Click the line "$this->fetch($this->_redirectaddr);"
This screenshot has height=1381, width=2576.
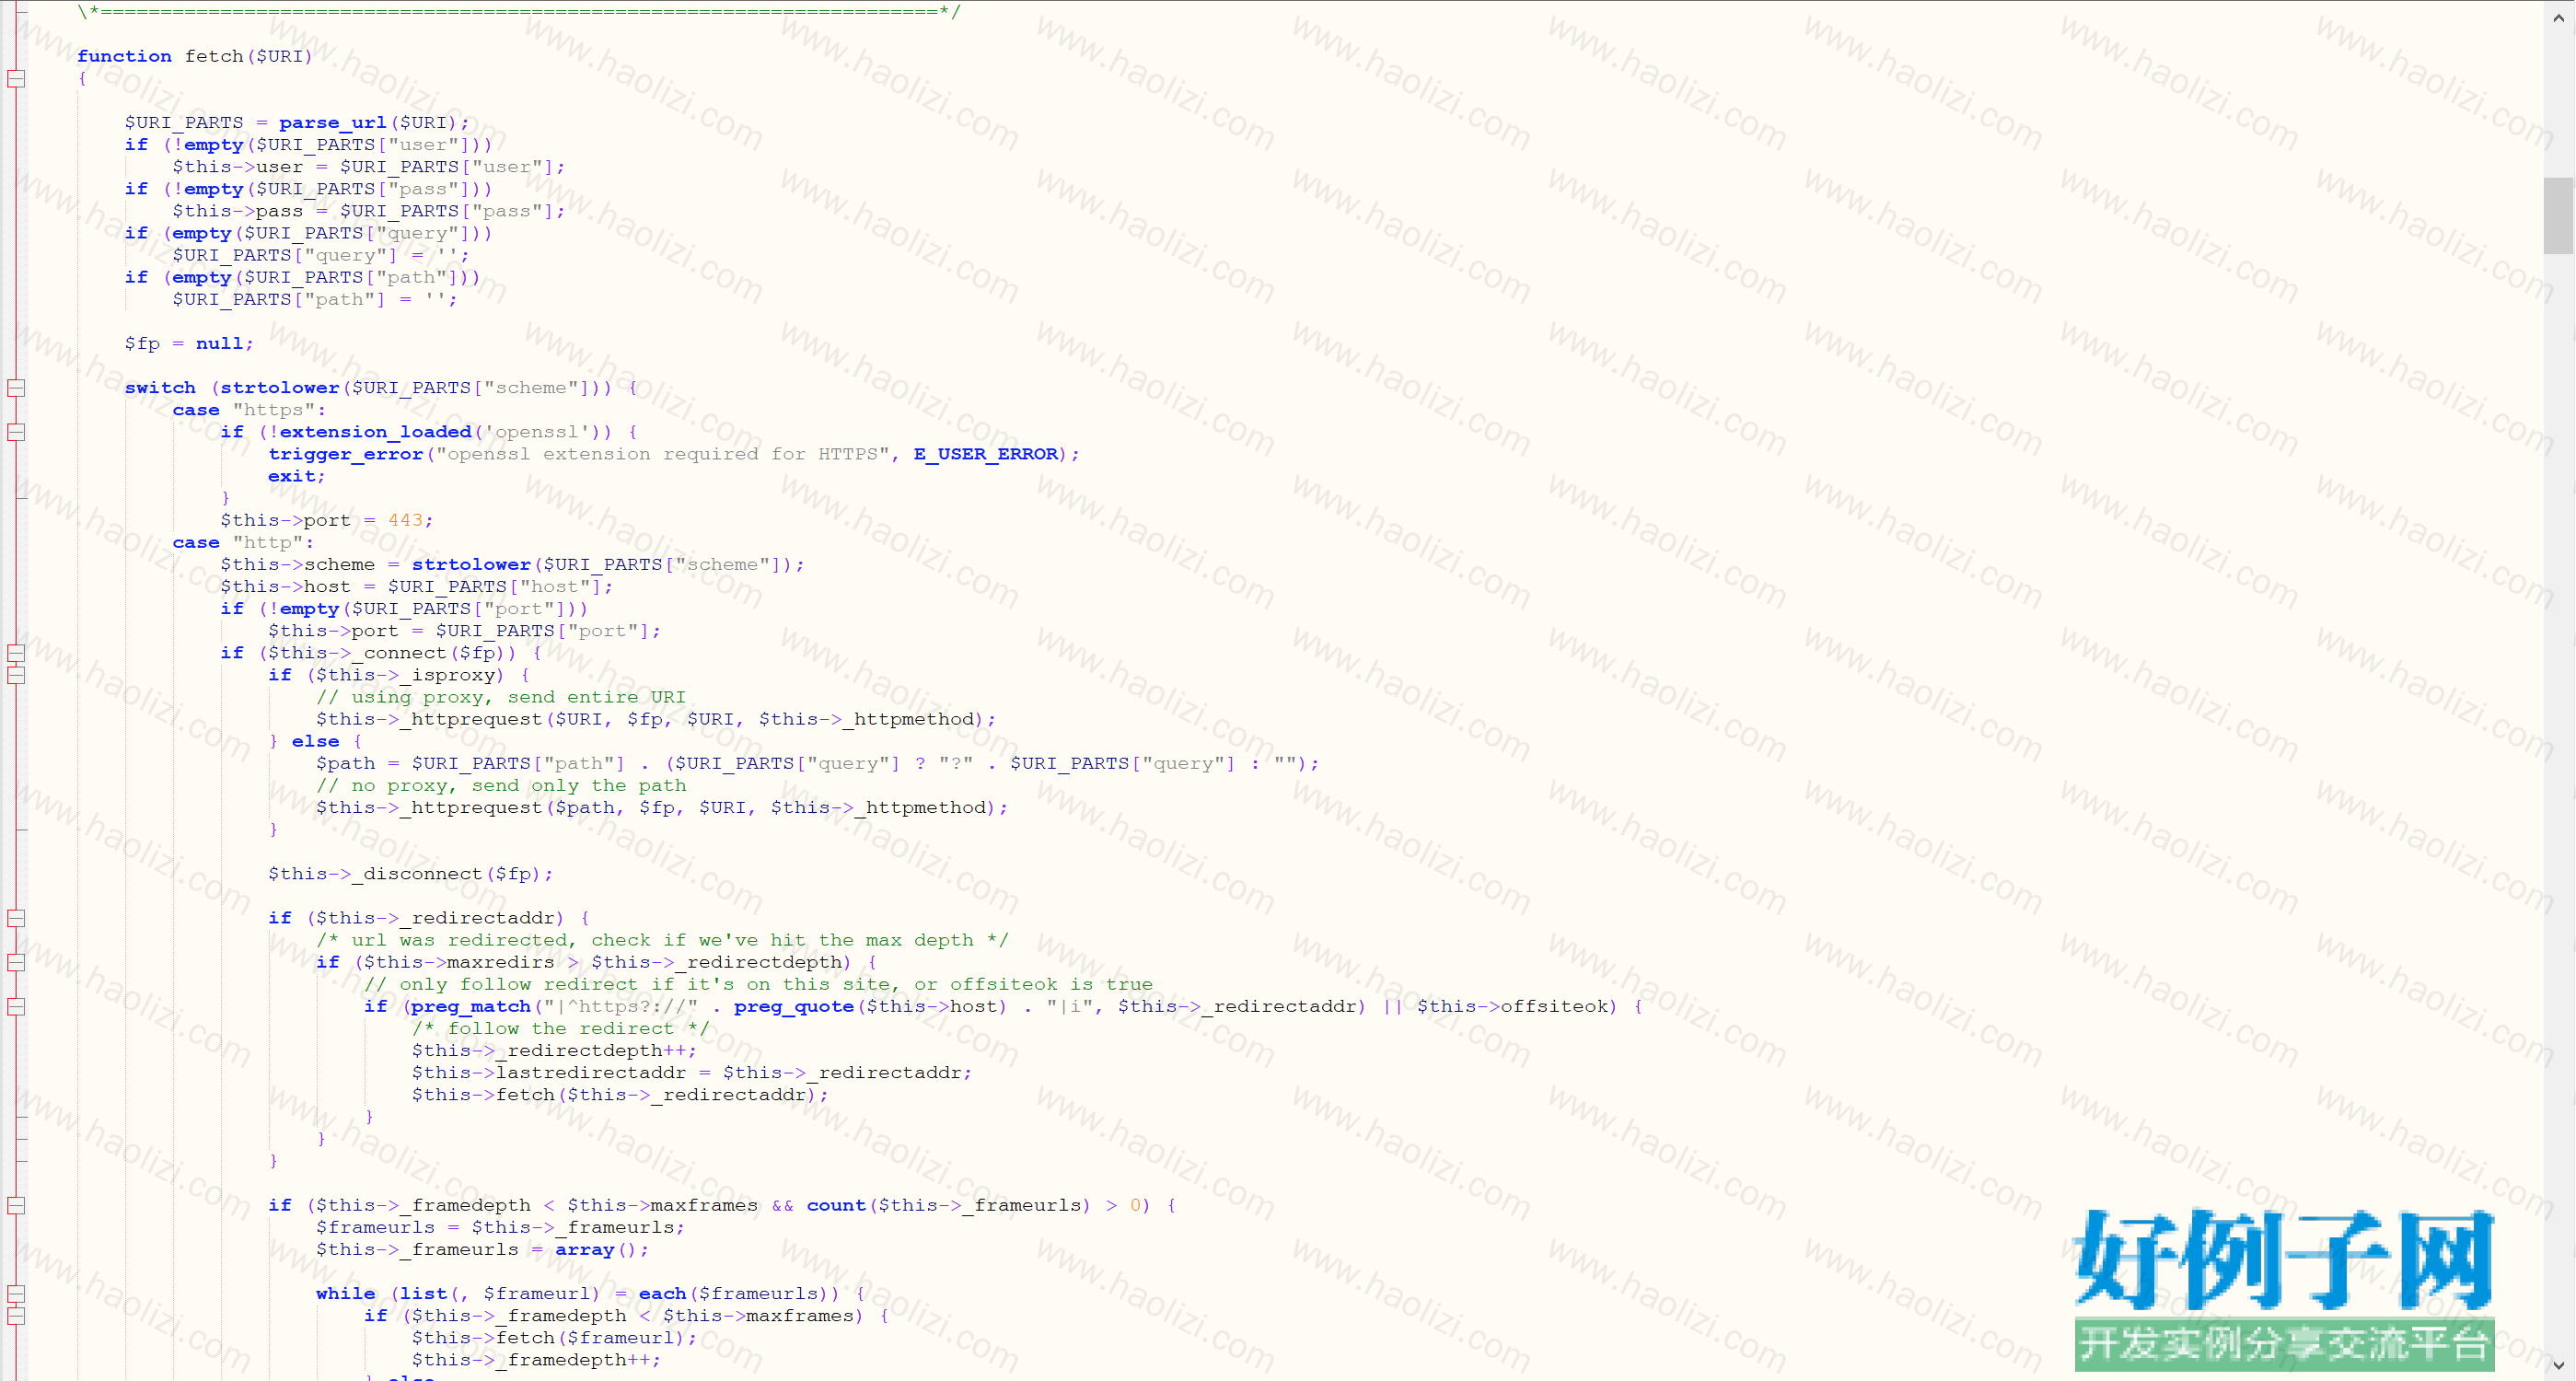coord(620,1094)
